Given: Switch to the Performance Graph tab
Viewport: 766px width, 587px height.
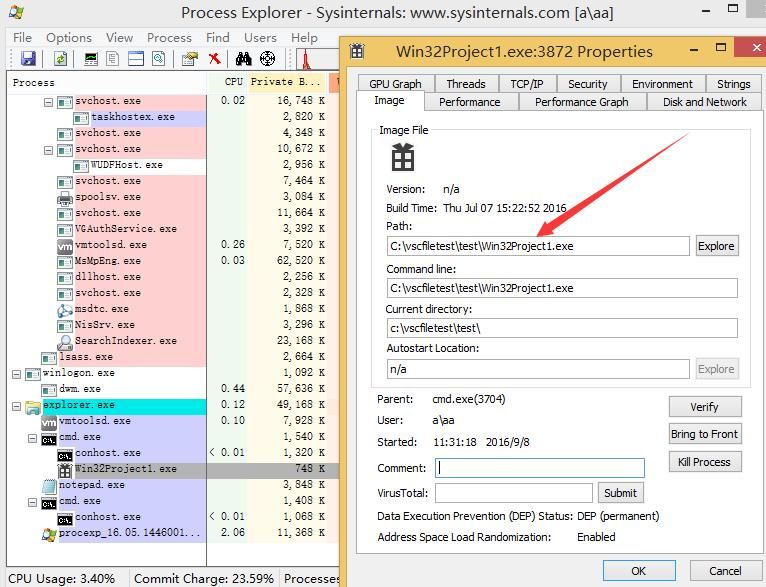Looking at the screenshot, I should click(582, 102).
